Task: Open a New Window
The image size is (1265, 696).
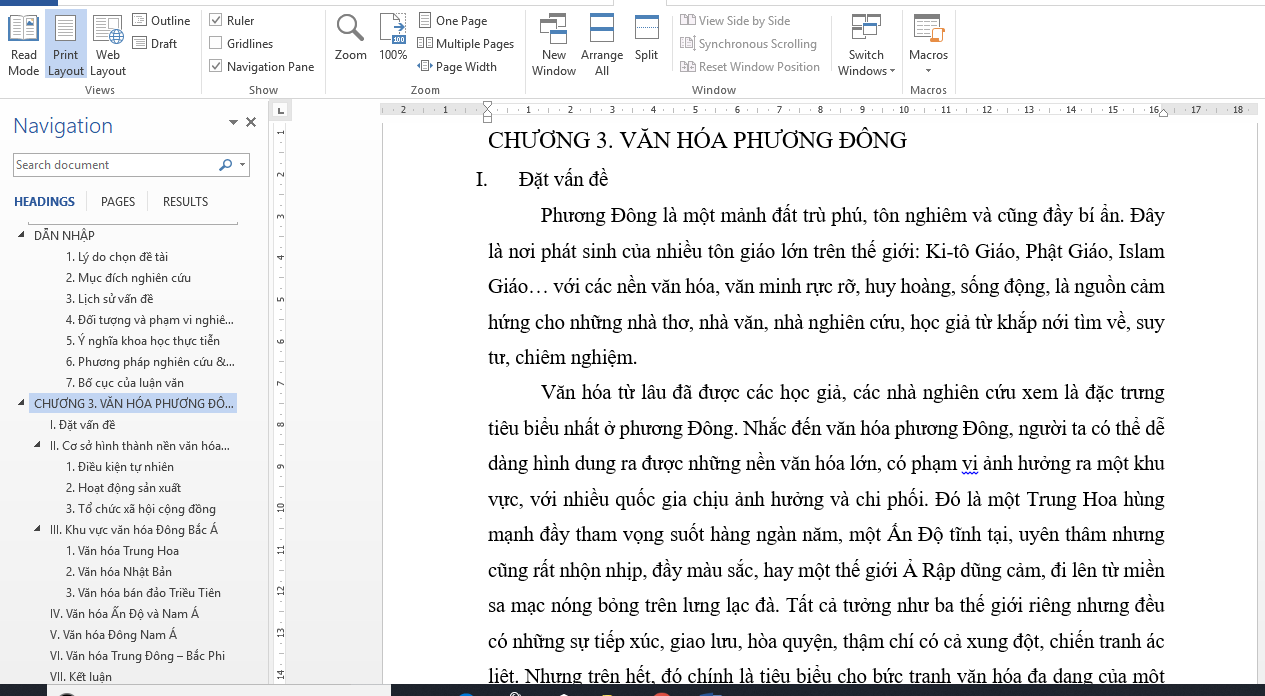Action: pos(554,45)
